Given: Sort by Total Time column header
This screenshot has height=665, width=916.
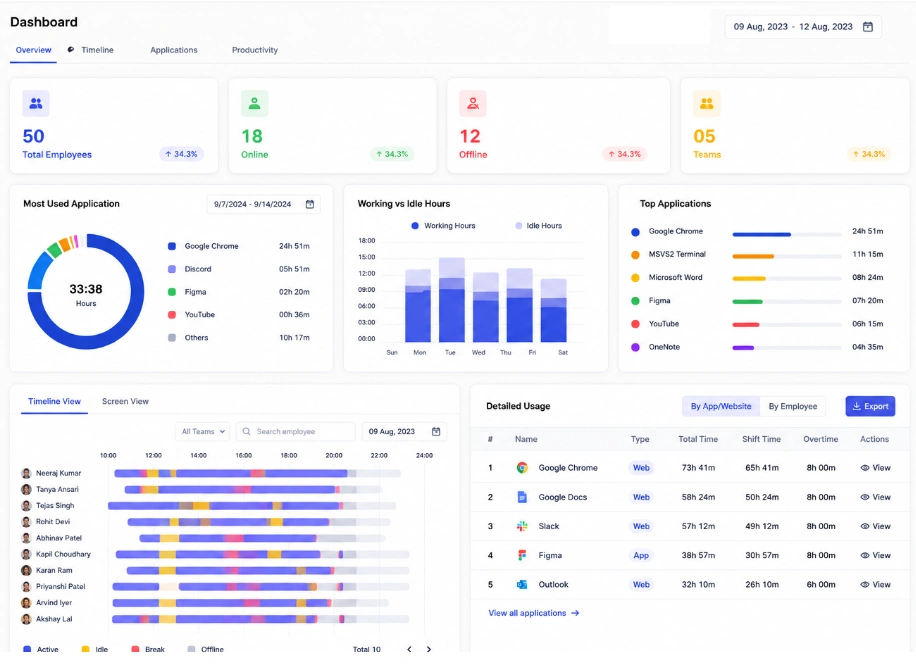Looking at the screenshot, I should [x=698, y=439].
